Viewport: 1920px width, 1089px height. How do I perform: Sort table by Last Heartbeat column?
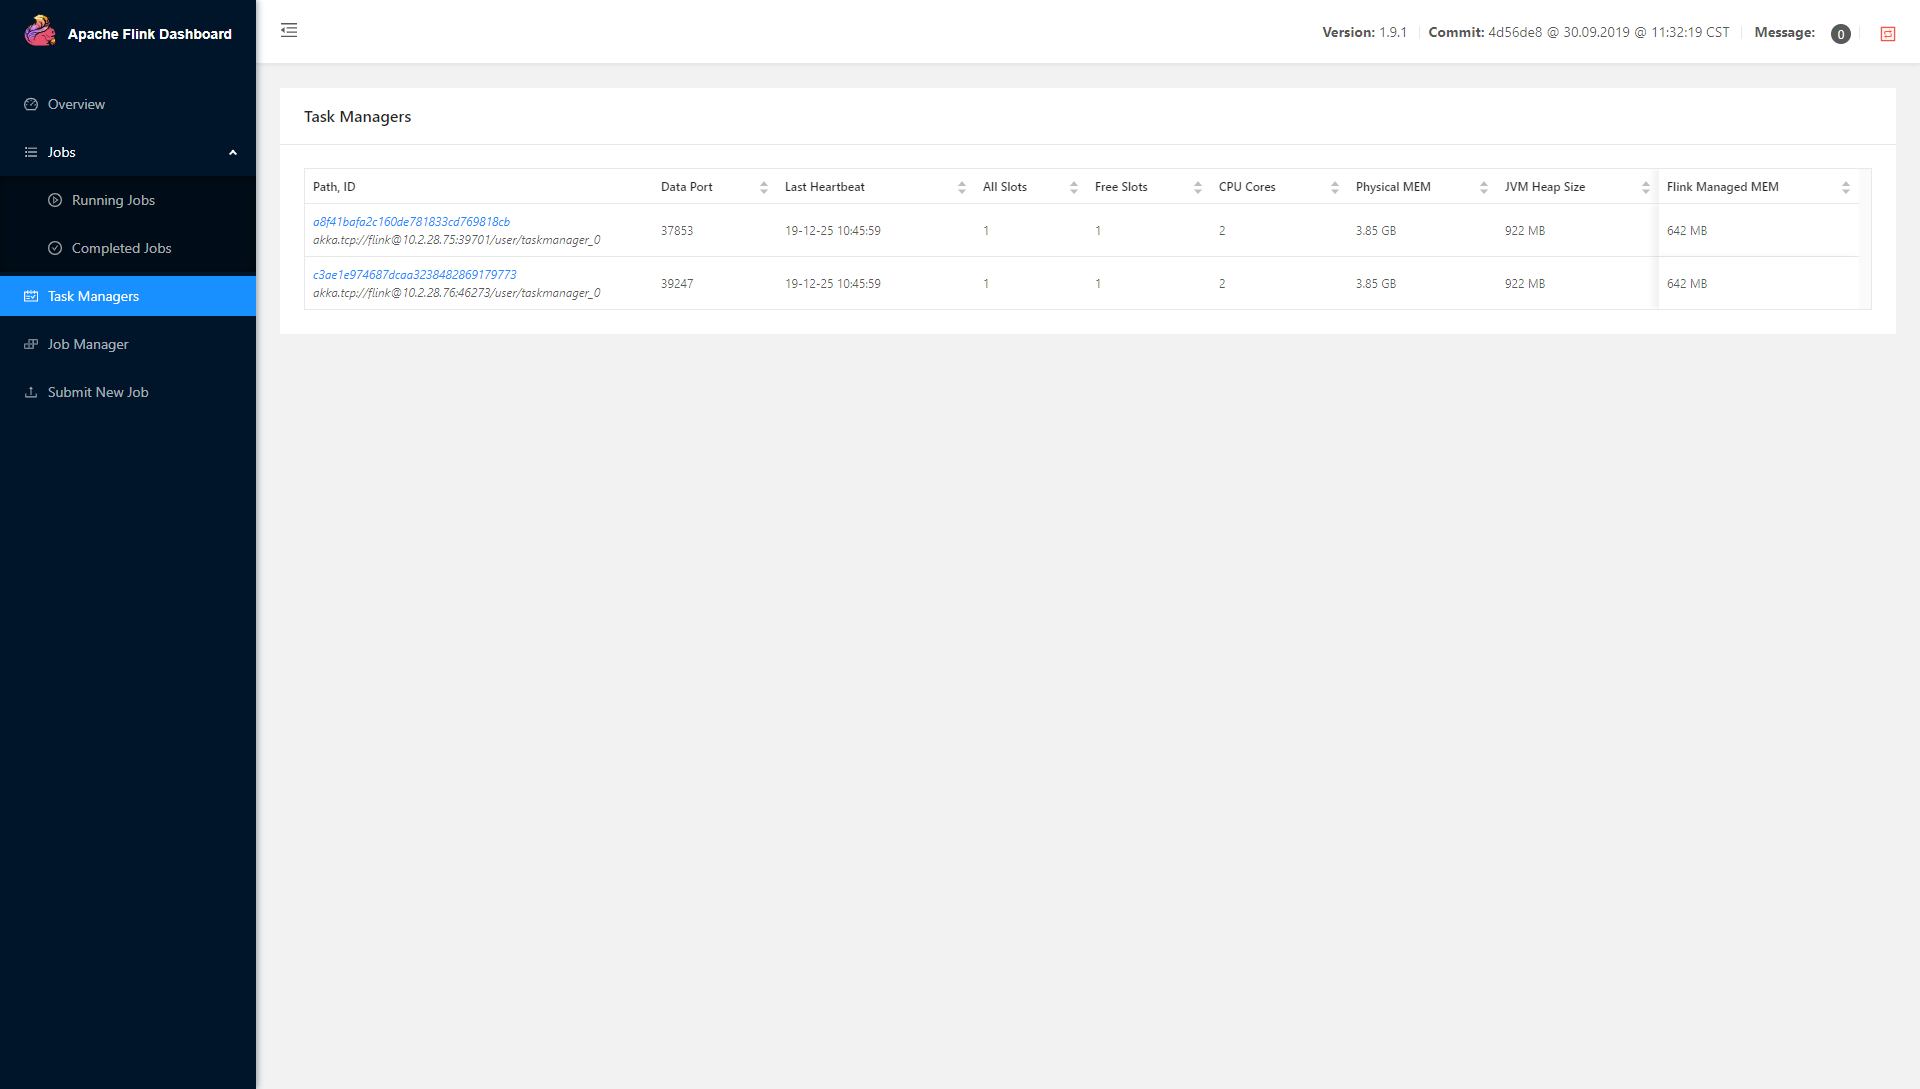(961, 187)
